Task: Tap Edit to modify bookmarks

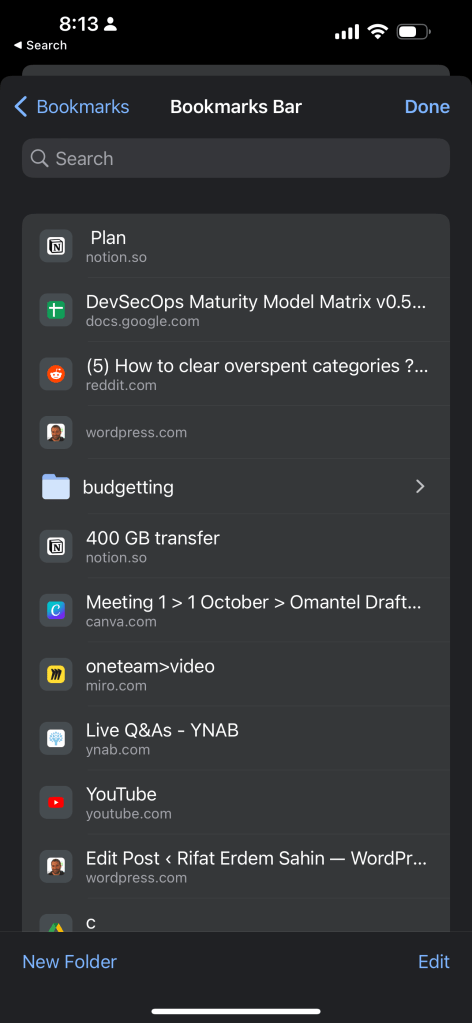Action: click(434, 961)
